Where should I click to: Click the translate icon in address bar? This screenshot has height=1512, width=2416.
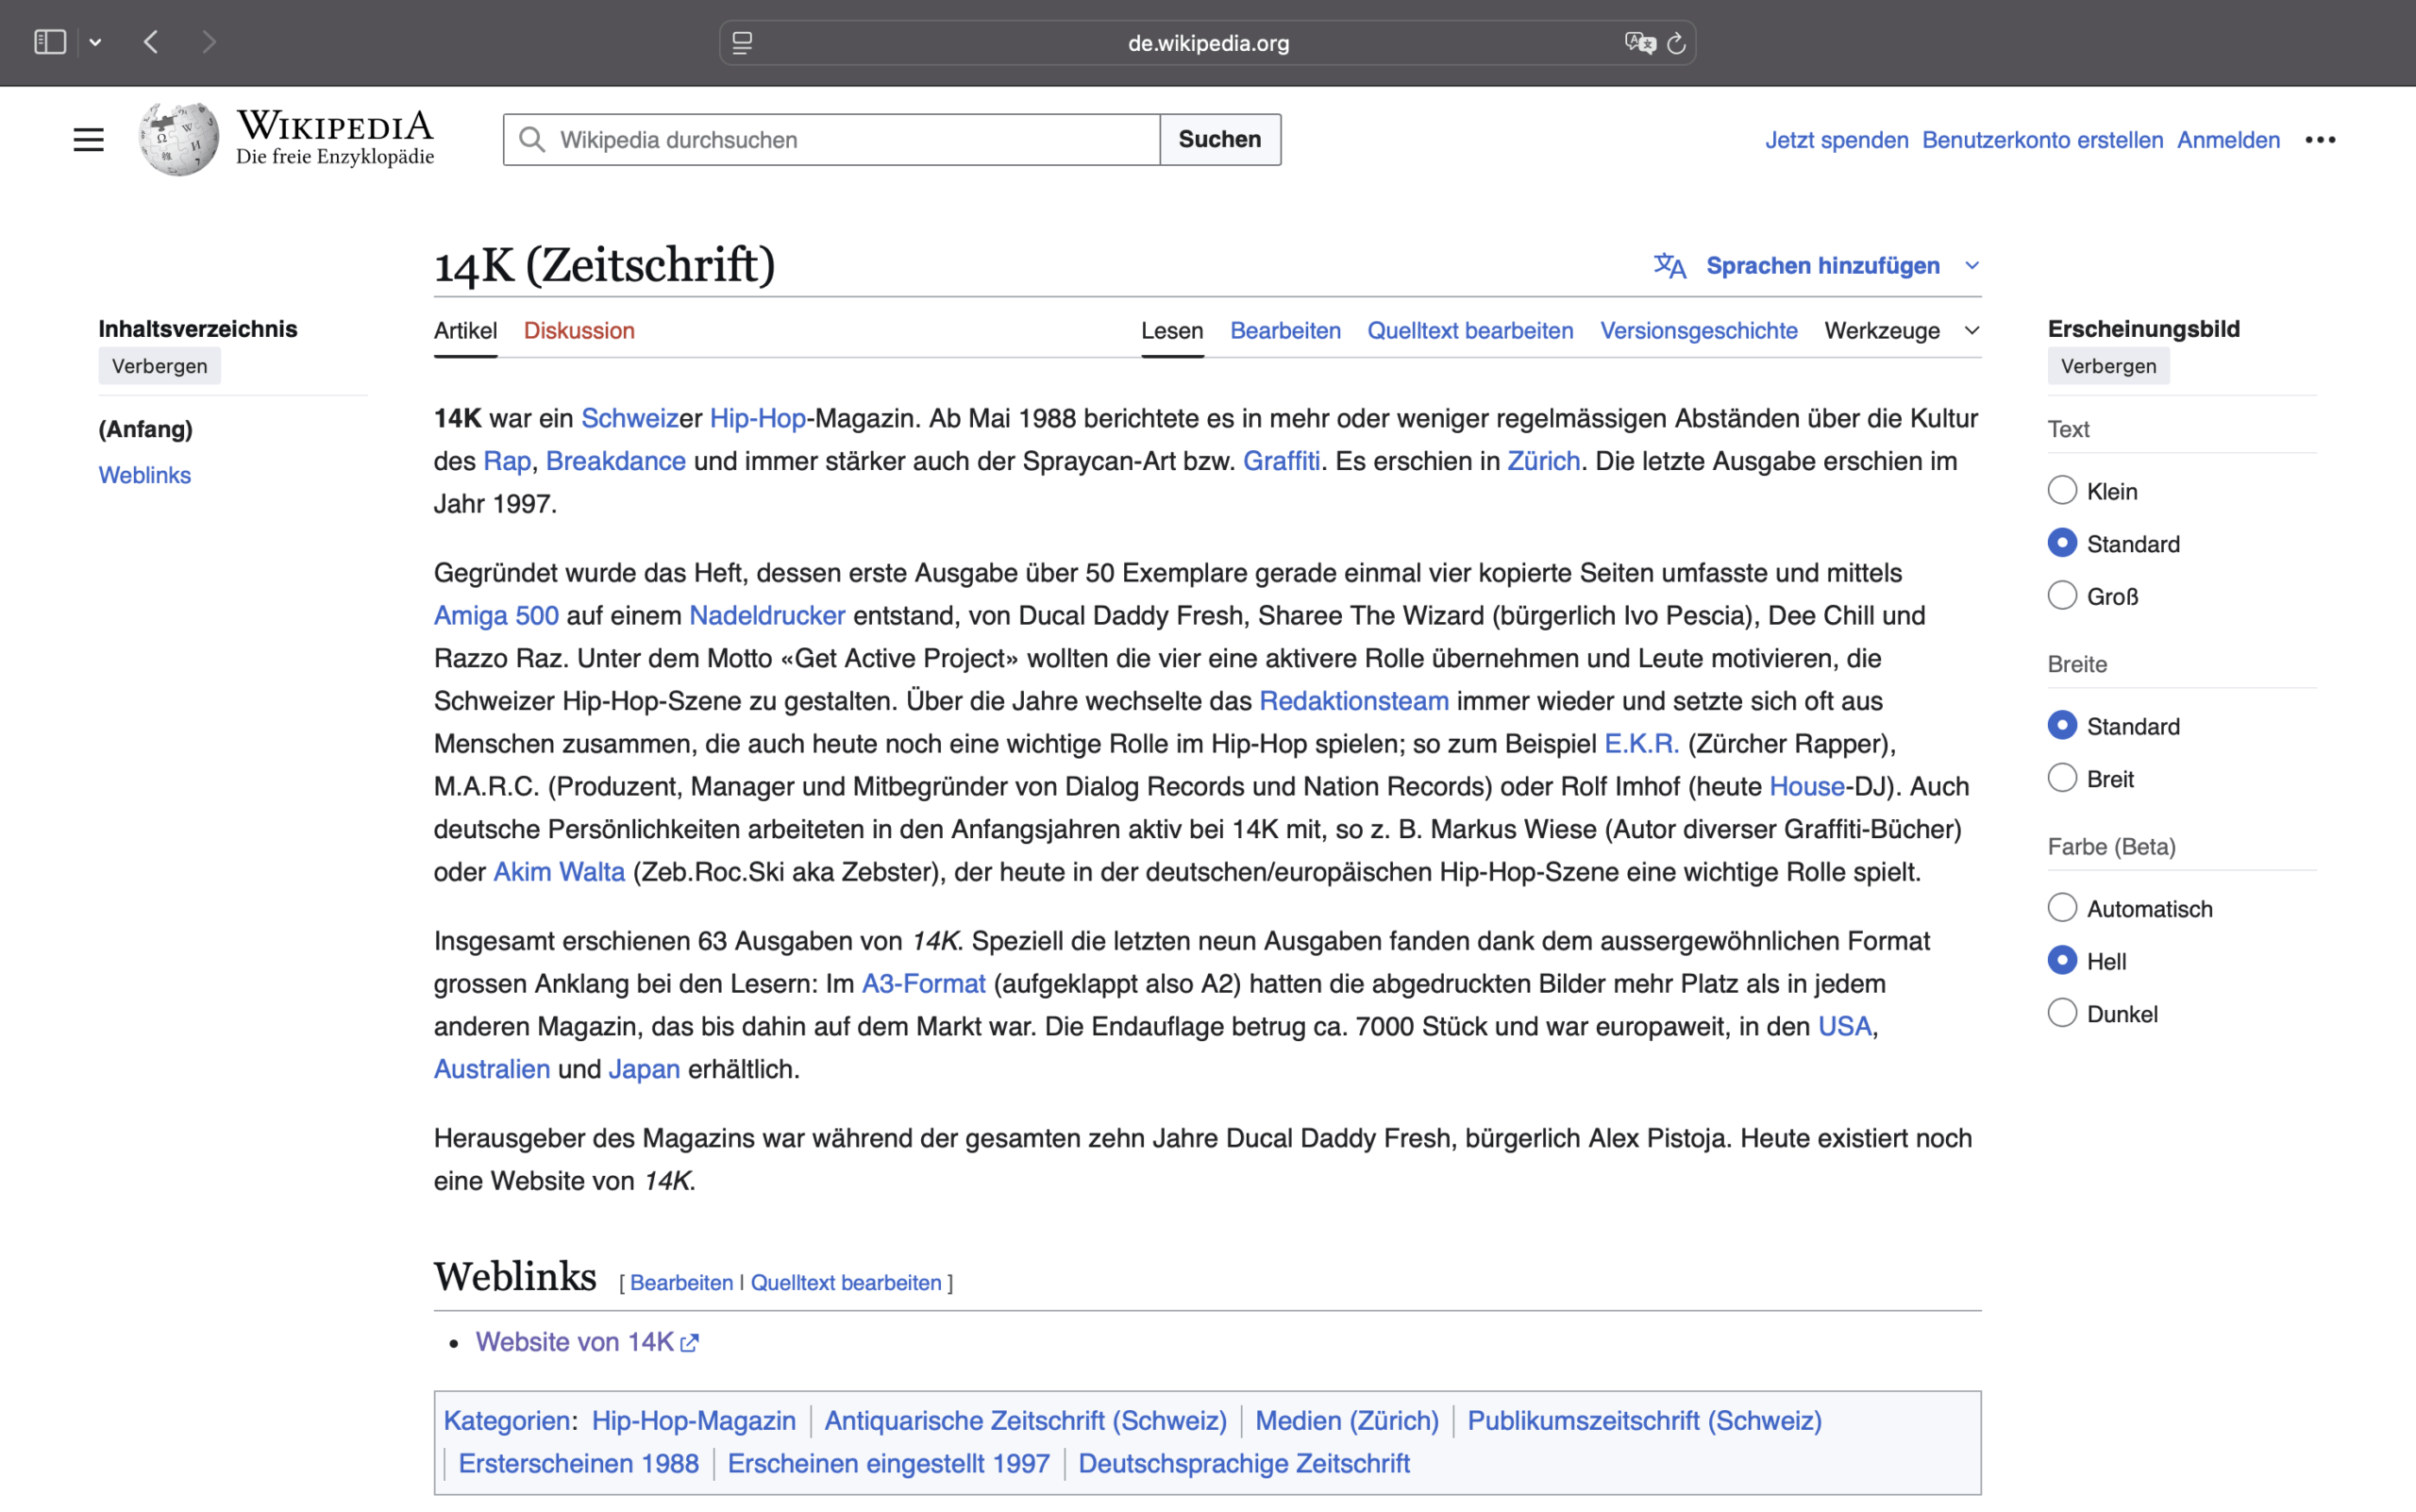pos(1639,43)
